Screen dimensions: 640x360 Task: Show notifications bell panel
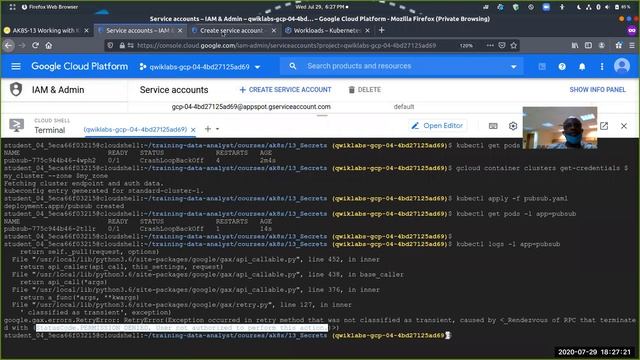coord(582,67)
